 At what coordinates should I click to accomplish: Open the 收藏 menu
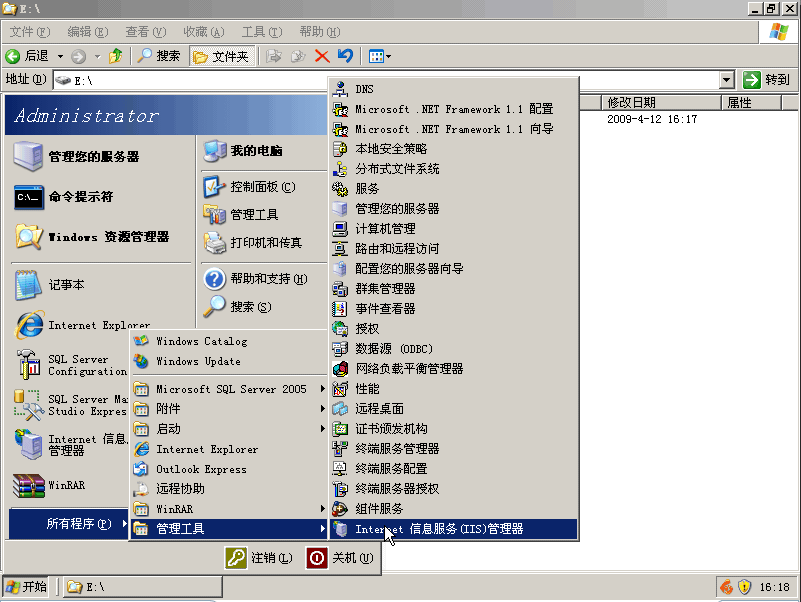click(204, 32)
